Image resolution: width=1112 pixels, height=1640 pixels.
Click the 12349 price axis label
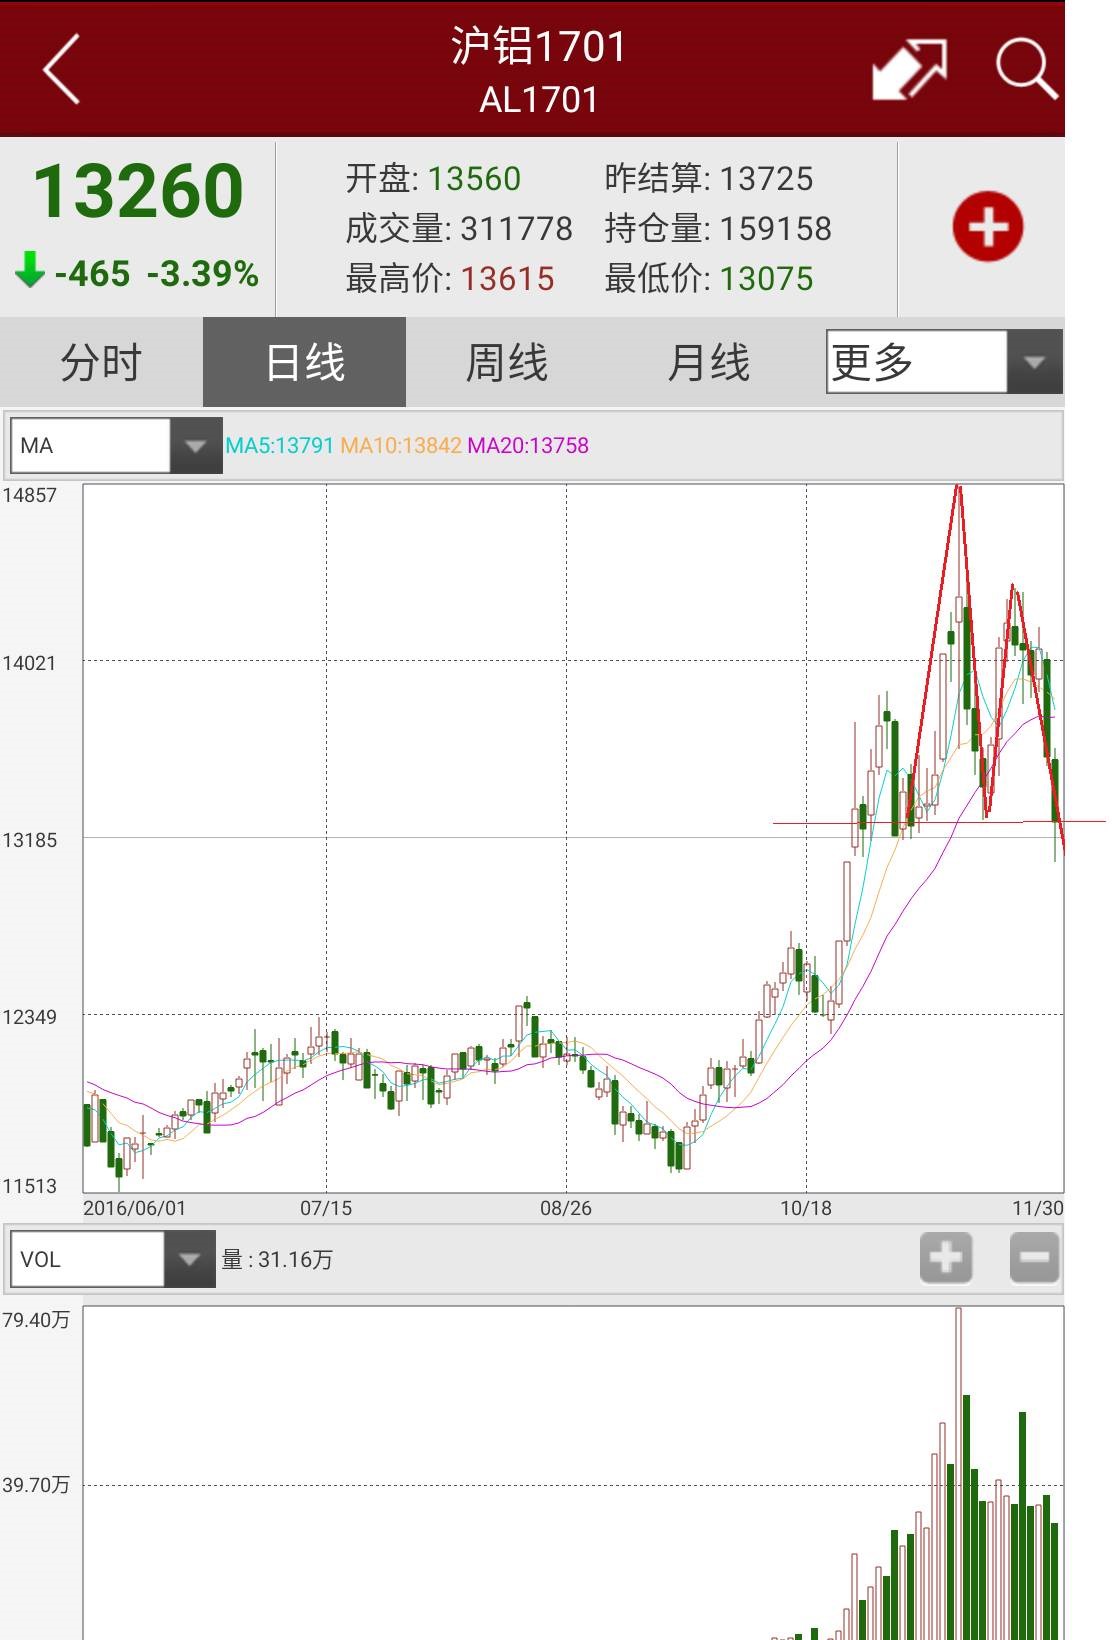(30, 1017)
